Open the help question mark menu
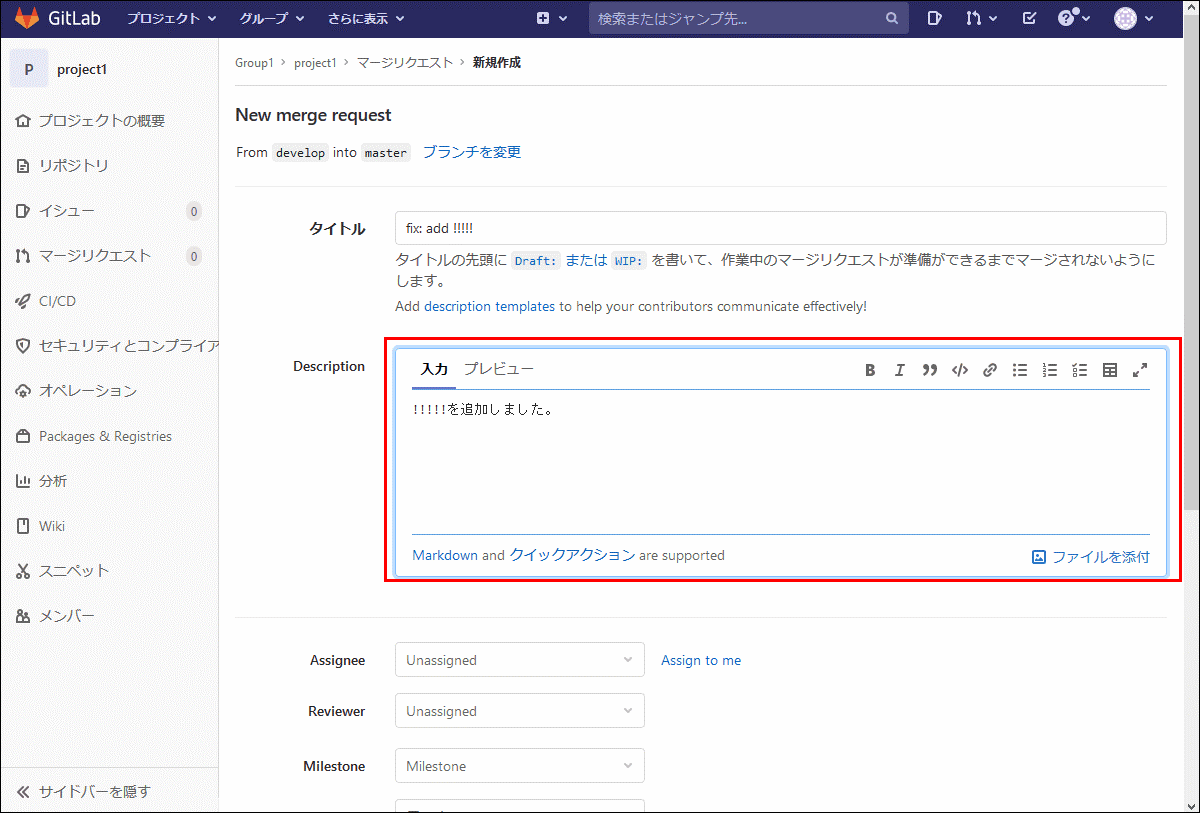The height and width of the screenshot is (813, 1200). click(1073, 18)
